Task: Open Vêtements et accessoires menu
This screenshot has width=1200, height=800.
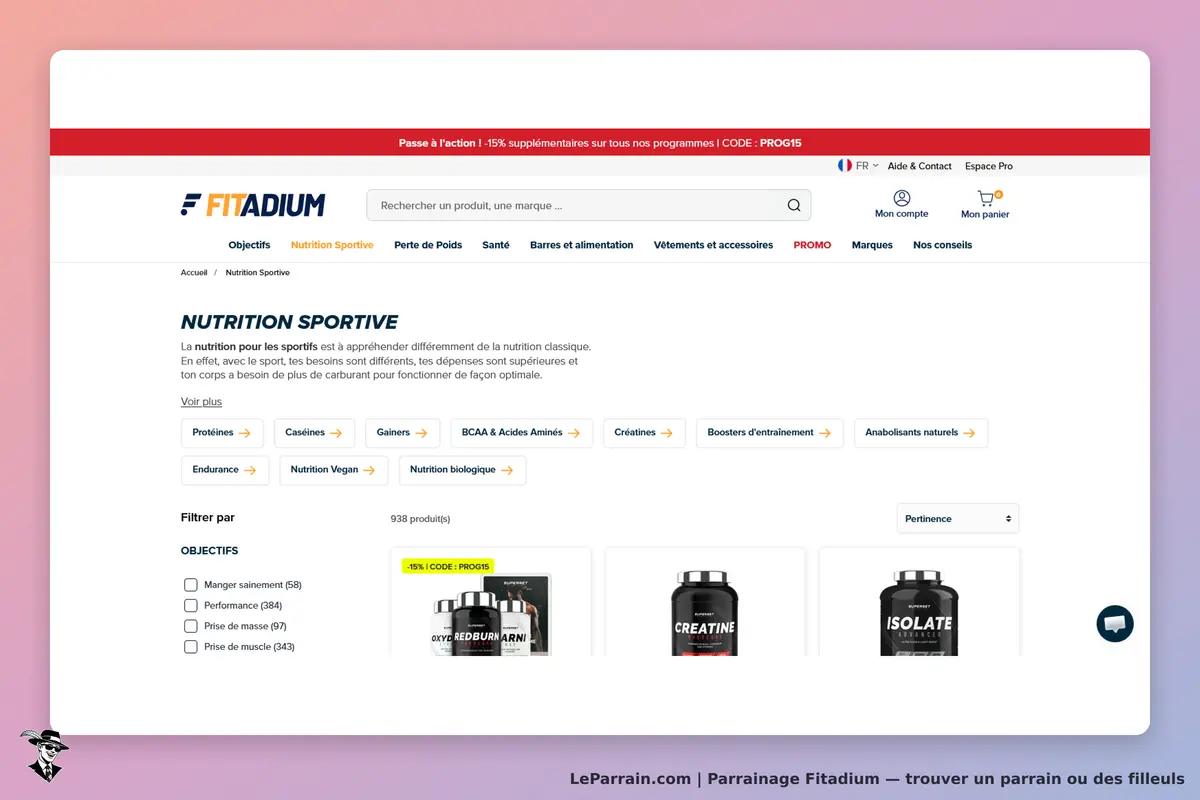Action: coord(713,245)
